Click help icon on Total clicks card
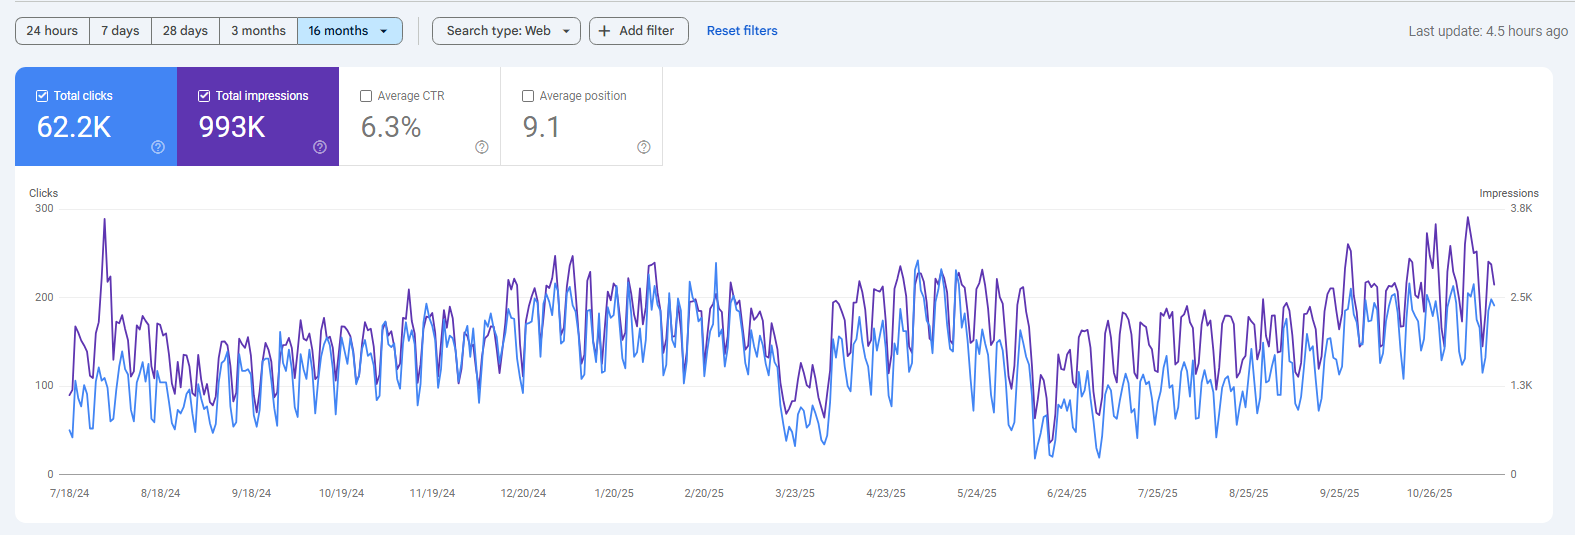The width and height of the screenshot is (1575, 535). [x=158, y=147]
